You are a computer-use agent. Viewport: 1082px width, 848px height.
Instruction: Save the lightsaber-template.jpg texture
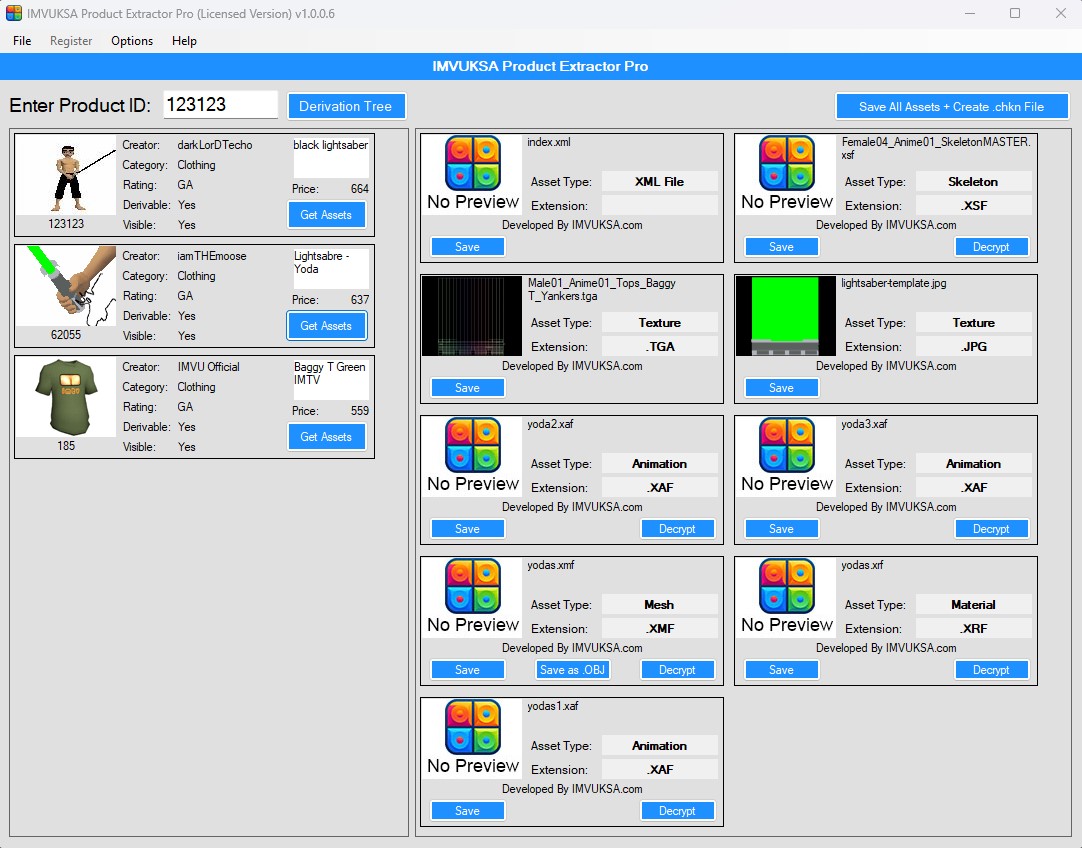click(x=781, y=388)
